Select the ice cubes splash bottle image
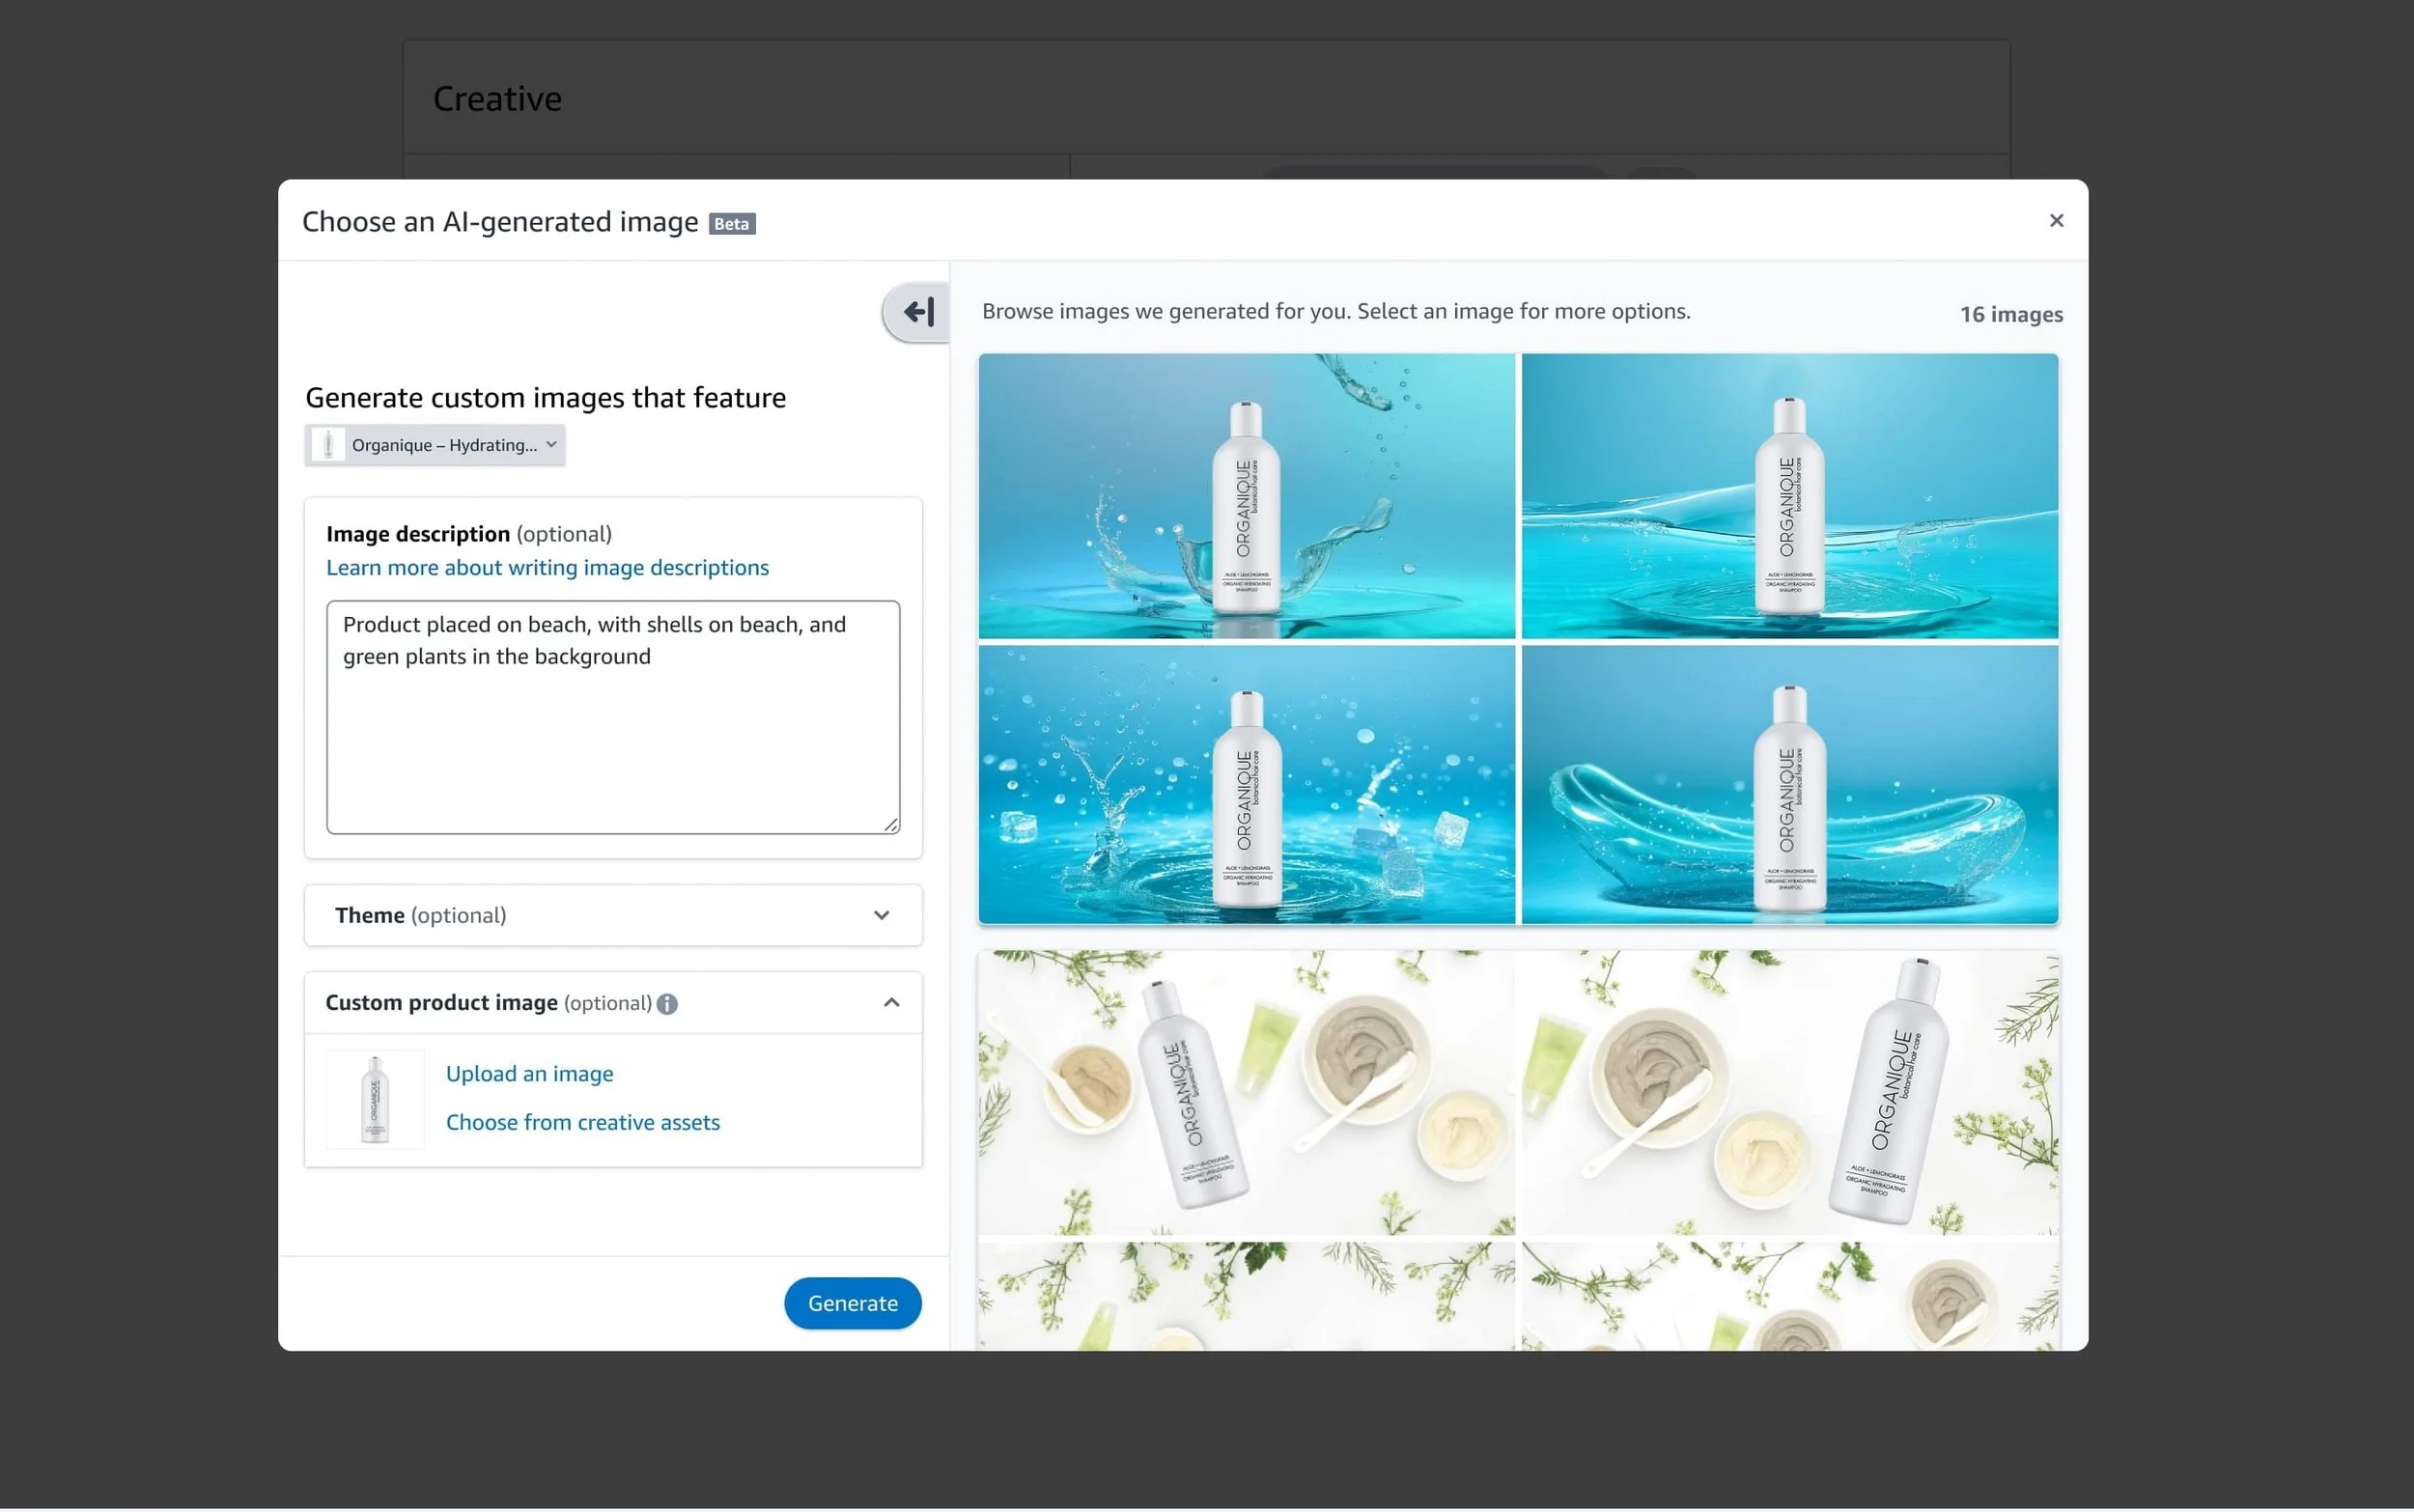The image size is (2414, 1512). (x=1245, y=784)
